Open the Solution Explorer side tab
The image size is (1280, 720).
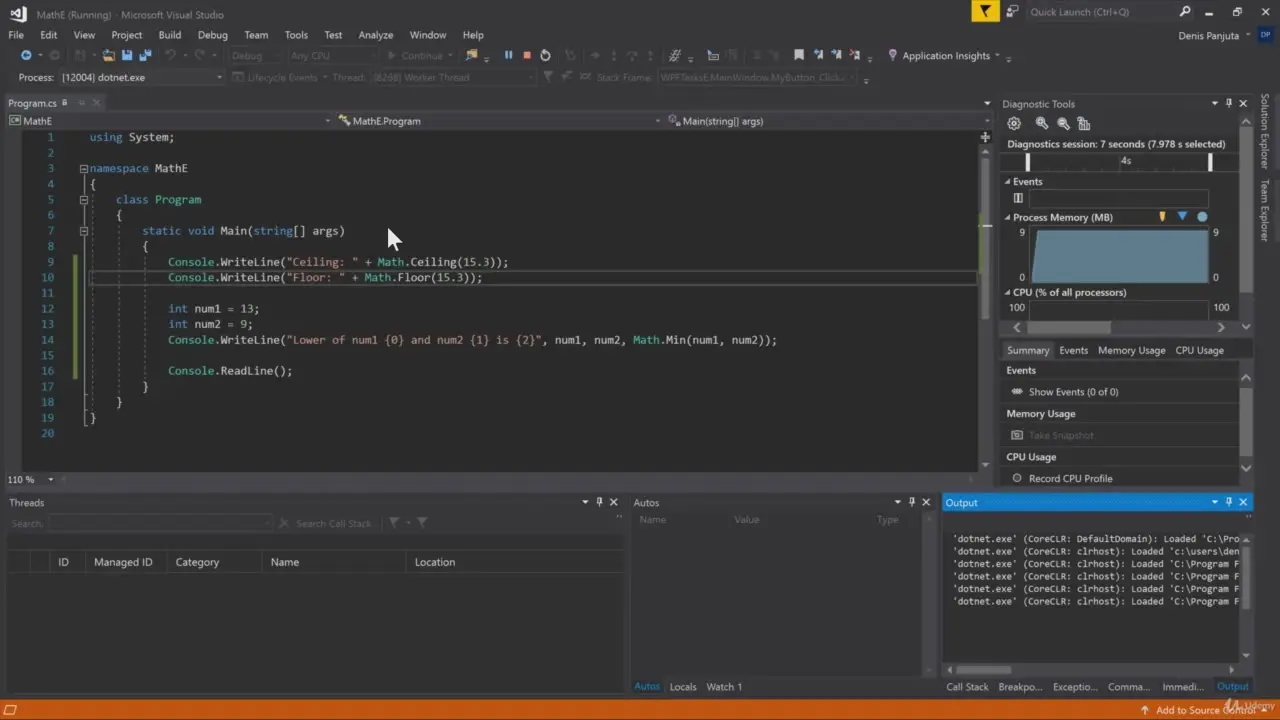[1265, 131]
